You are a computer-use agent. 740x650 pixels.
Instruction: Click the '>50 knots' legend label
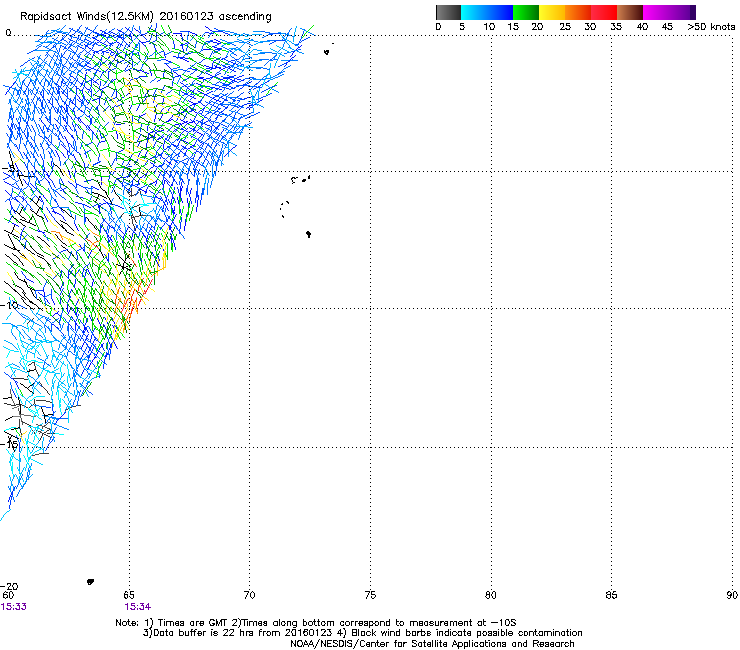pos(711,27)
